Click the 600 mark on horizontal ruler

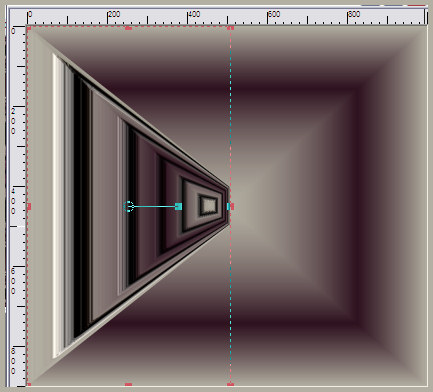click(x=274, y=14)
